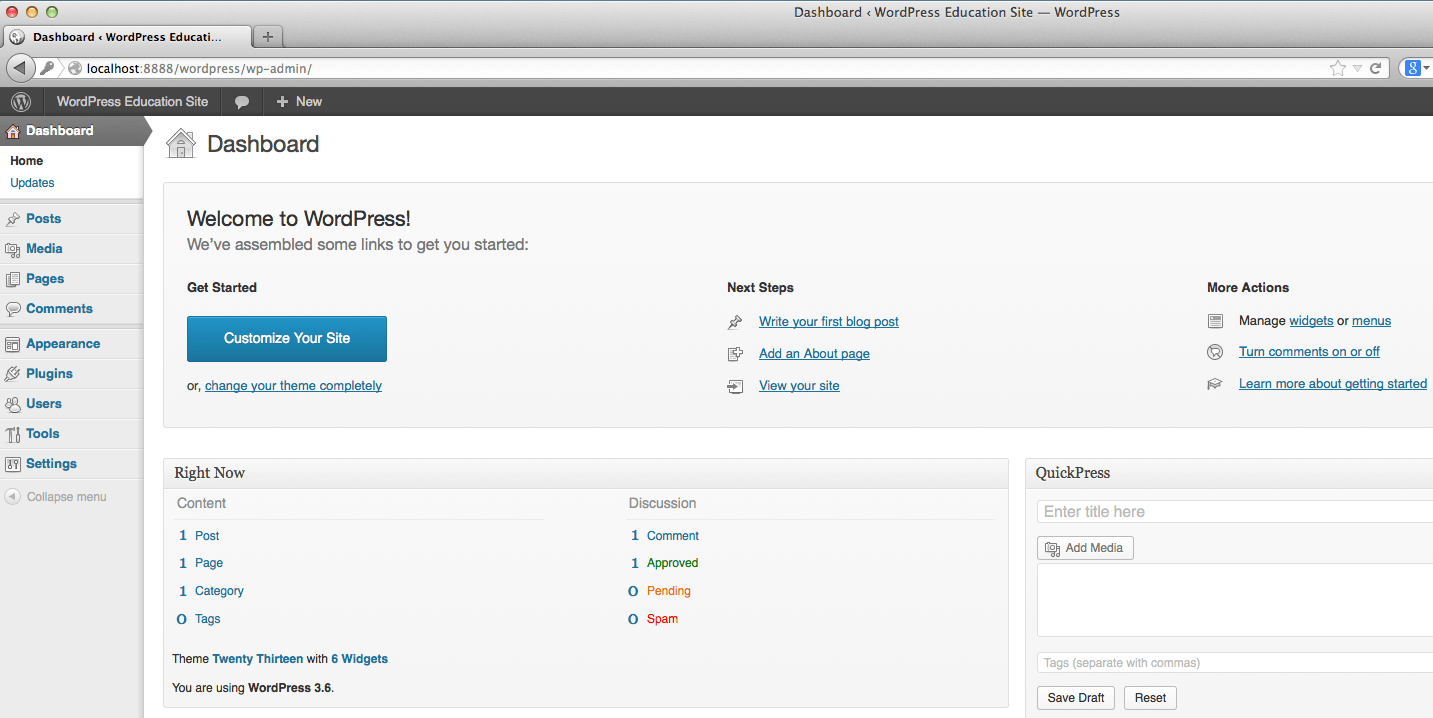Click the Add Media button in QuickPress
The width and height of the screenshot is (1433, 718).
[1085, 548]
